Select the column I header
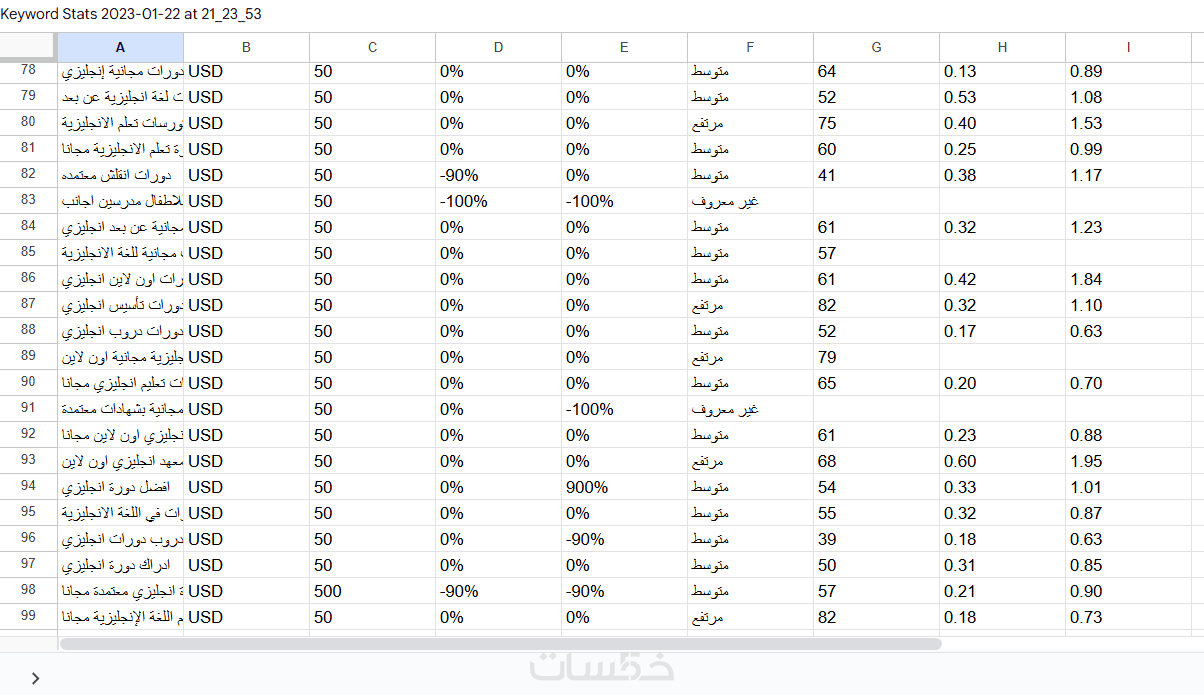1204x695 pixels. pos(1128,47)
